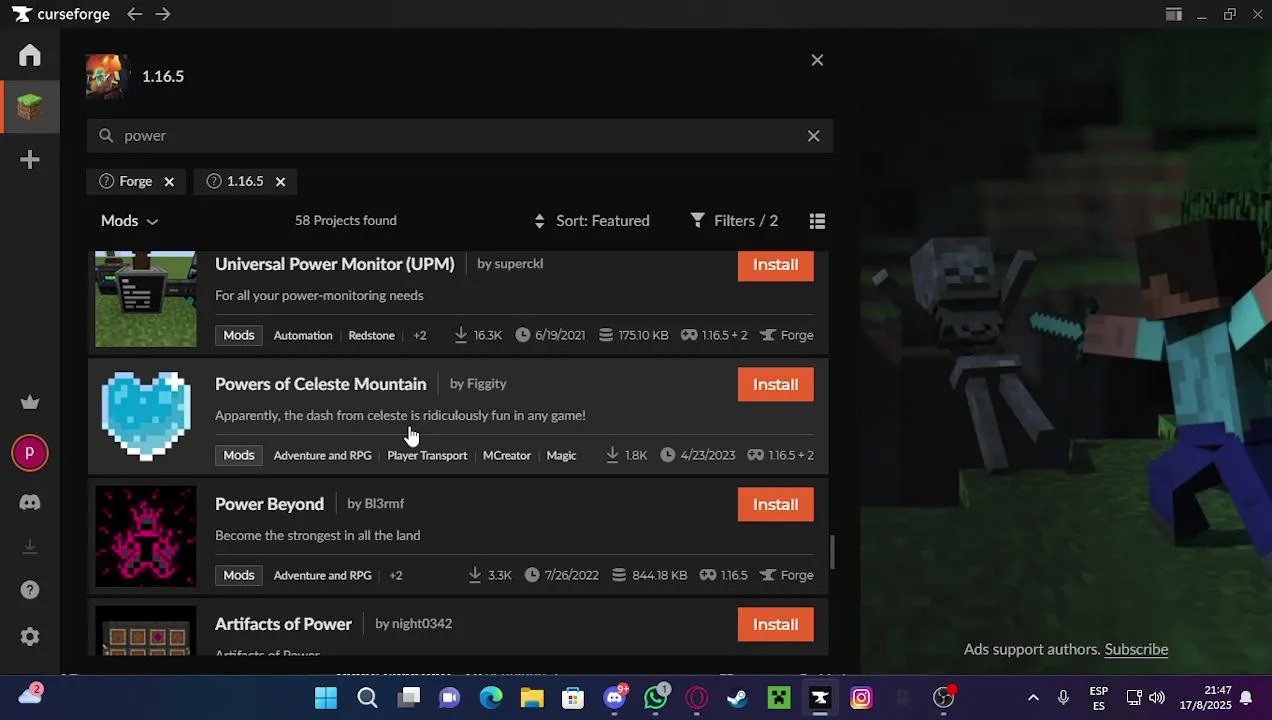The width and height of the screenshot is (1272, 720).
Task: Remove the Forge filter chip
Action: 169,182
